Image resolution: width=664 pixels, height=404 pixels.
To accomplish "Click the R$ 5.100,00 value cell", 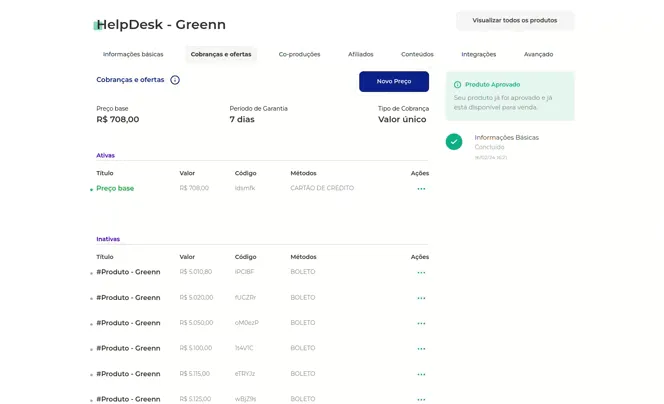I will 196,348.
